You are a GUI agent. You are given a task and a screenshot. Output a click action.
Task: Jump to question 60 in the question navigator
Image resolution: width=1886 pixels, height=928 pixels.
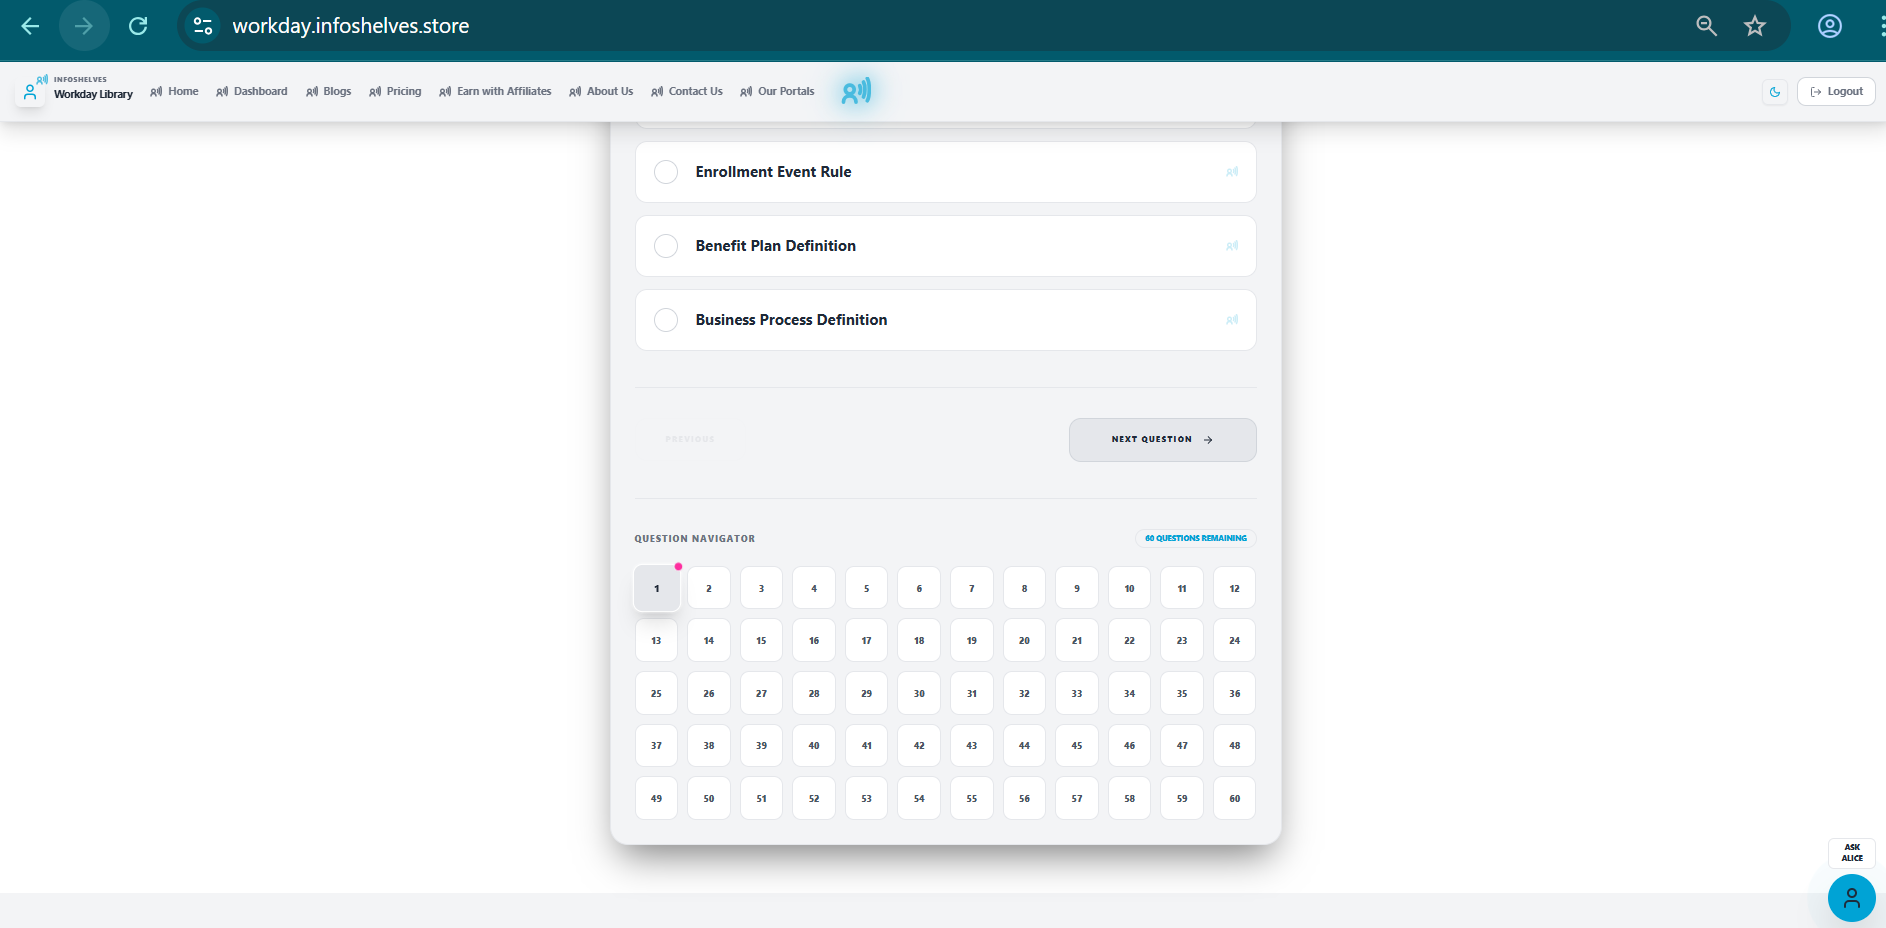pos(1233,798)
